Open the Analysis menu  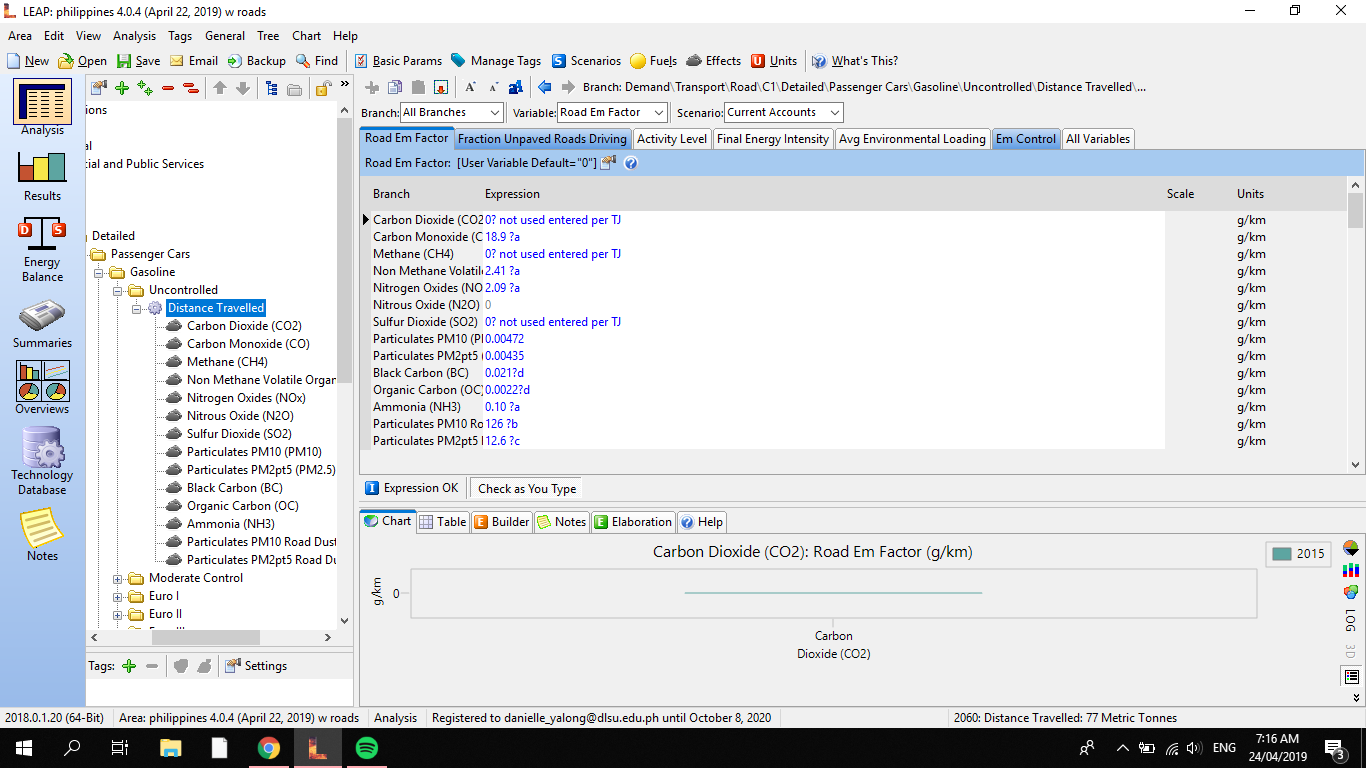134,36
